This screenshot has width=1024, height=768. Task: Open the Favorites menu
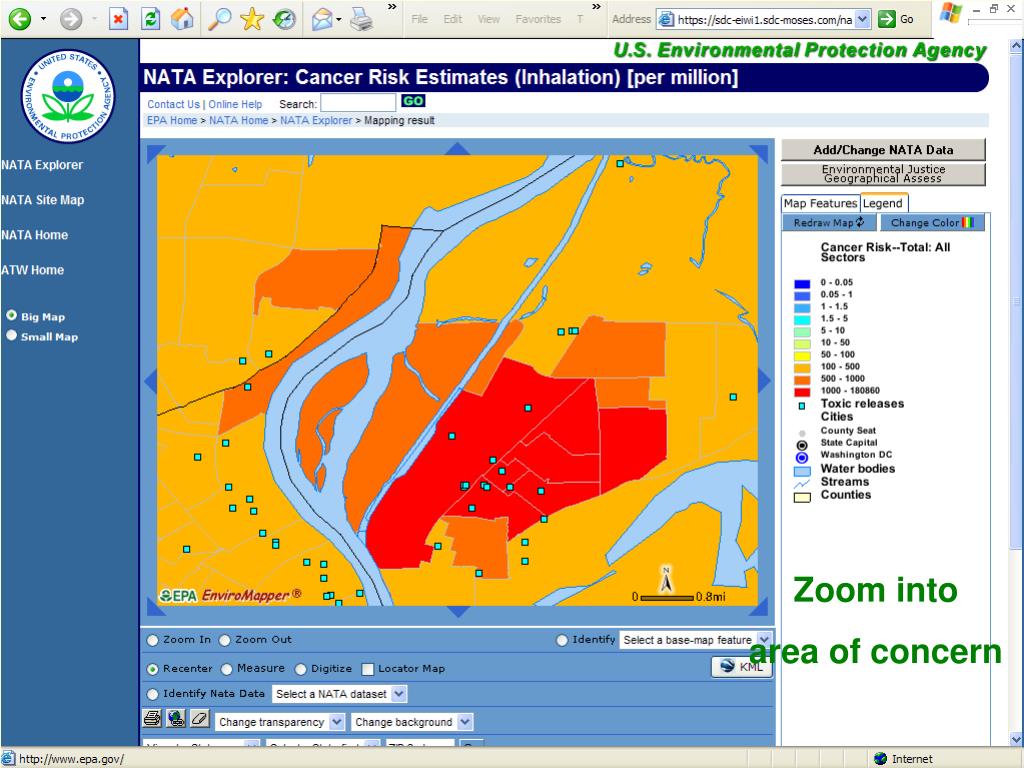[x=538, y=19]
